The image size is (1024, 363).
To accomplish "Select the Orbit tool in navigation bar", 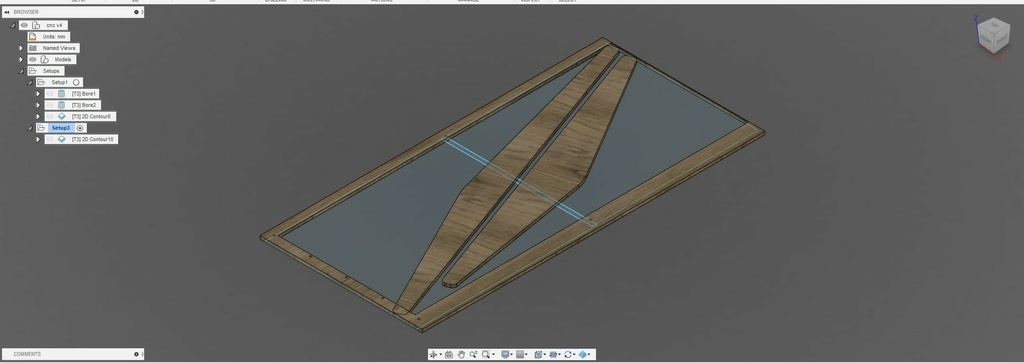I will pos(433,355).
